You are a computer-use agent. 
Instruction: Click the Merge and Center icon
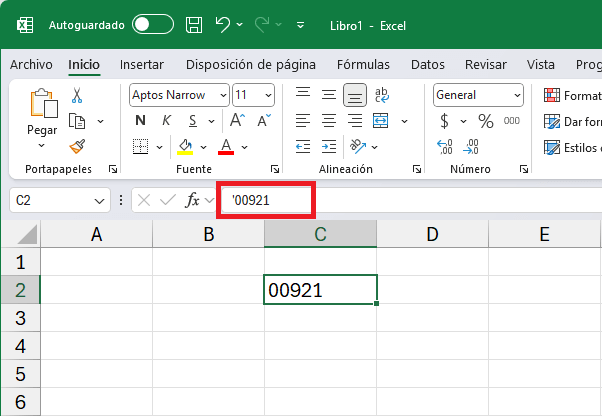click(380, 121)
